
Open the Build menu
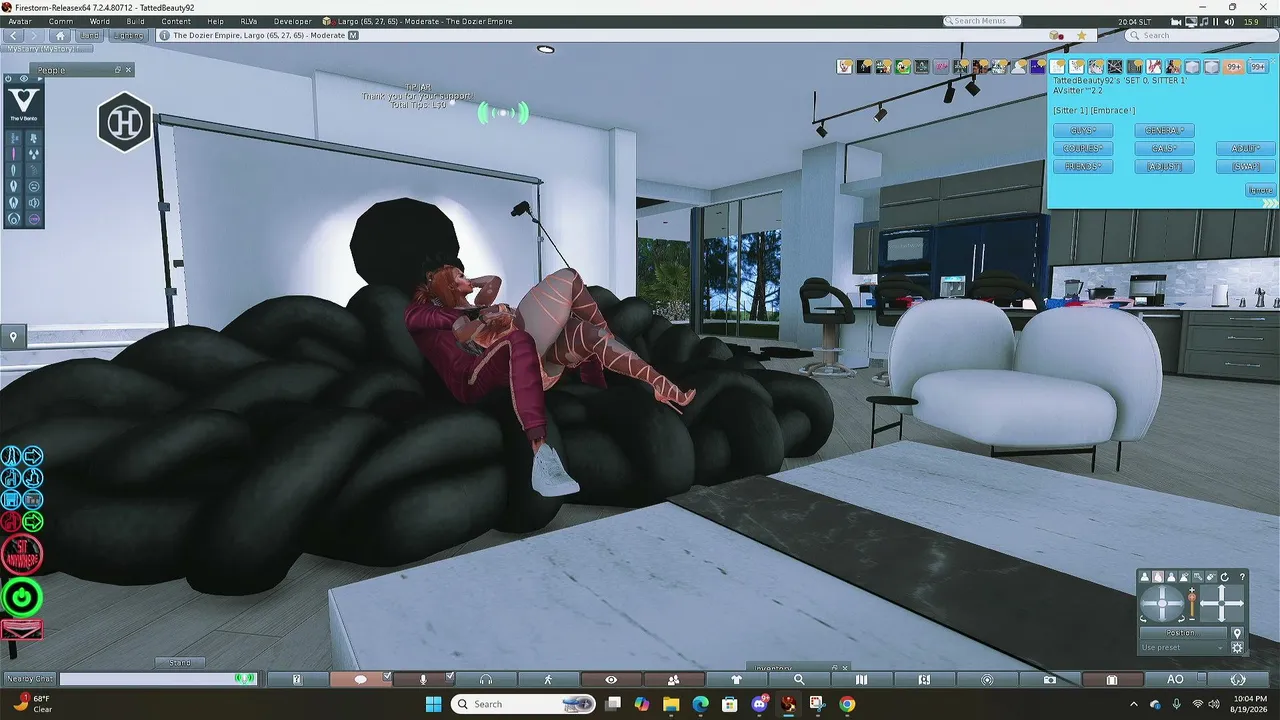[x=135, y=21]
